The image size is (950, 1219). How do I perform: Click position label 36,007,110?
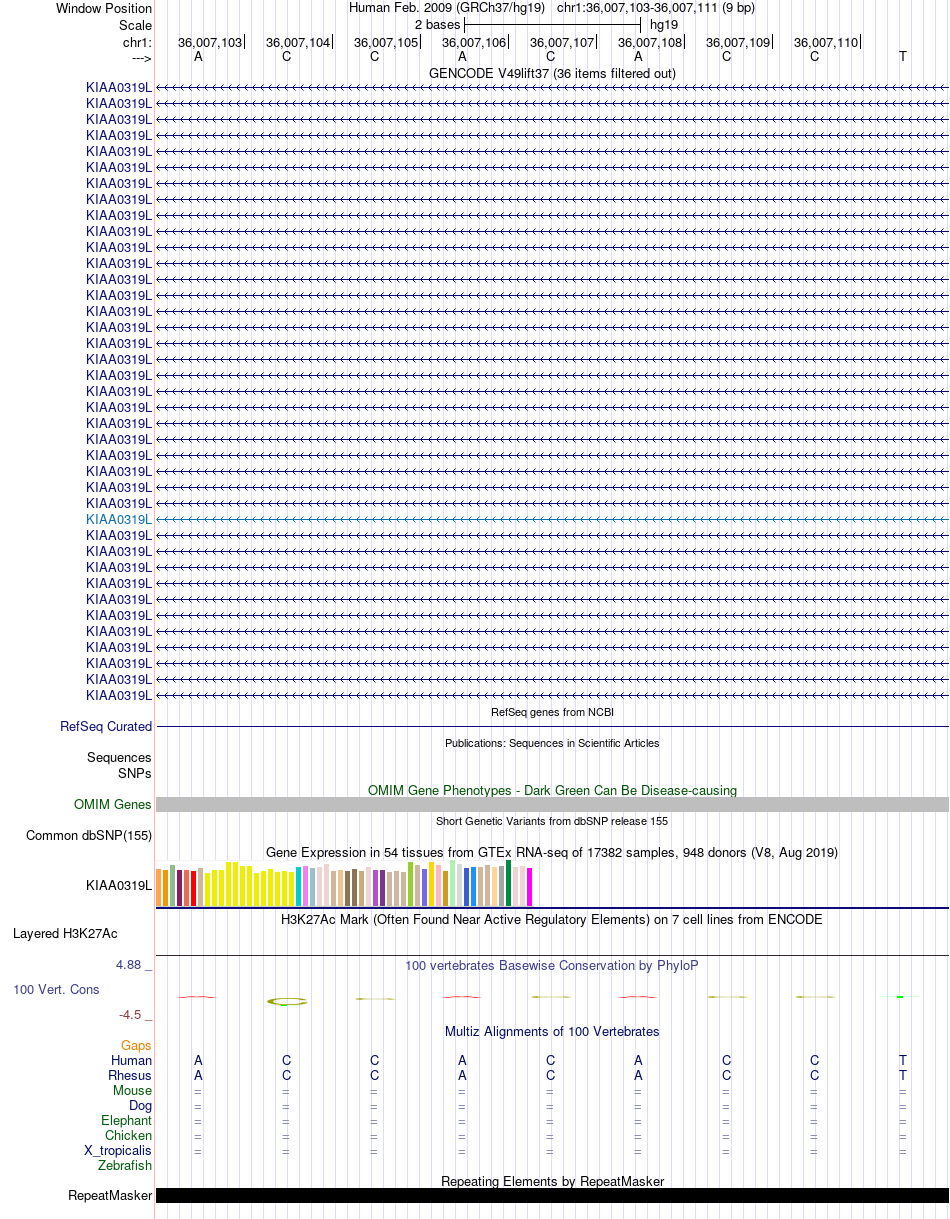[826, 42]
